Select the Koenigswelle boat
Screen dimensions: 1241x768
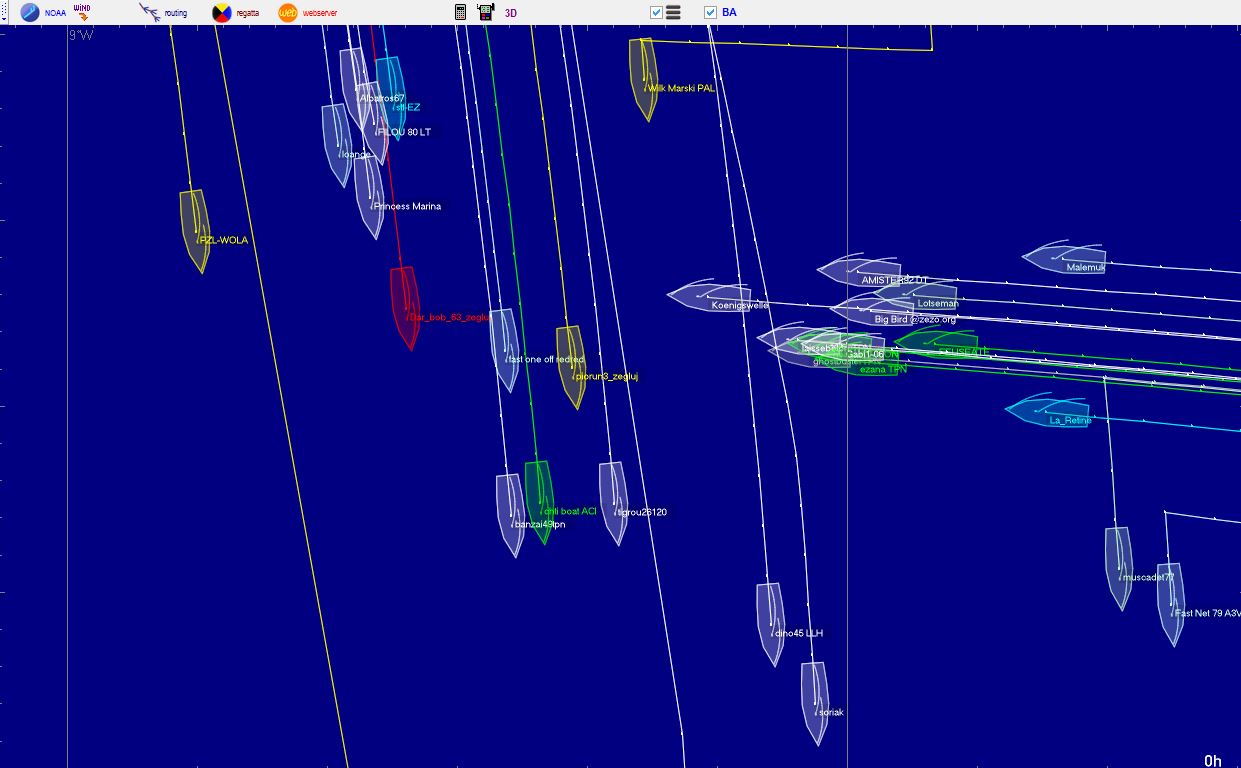pos(709,296)
